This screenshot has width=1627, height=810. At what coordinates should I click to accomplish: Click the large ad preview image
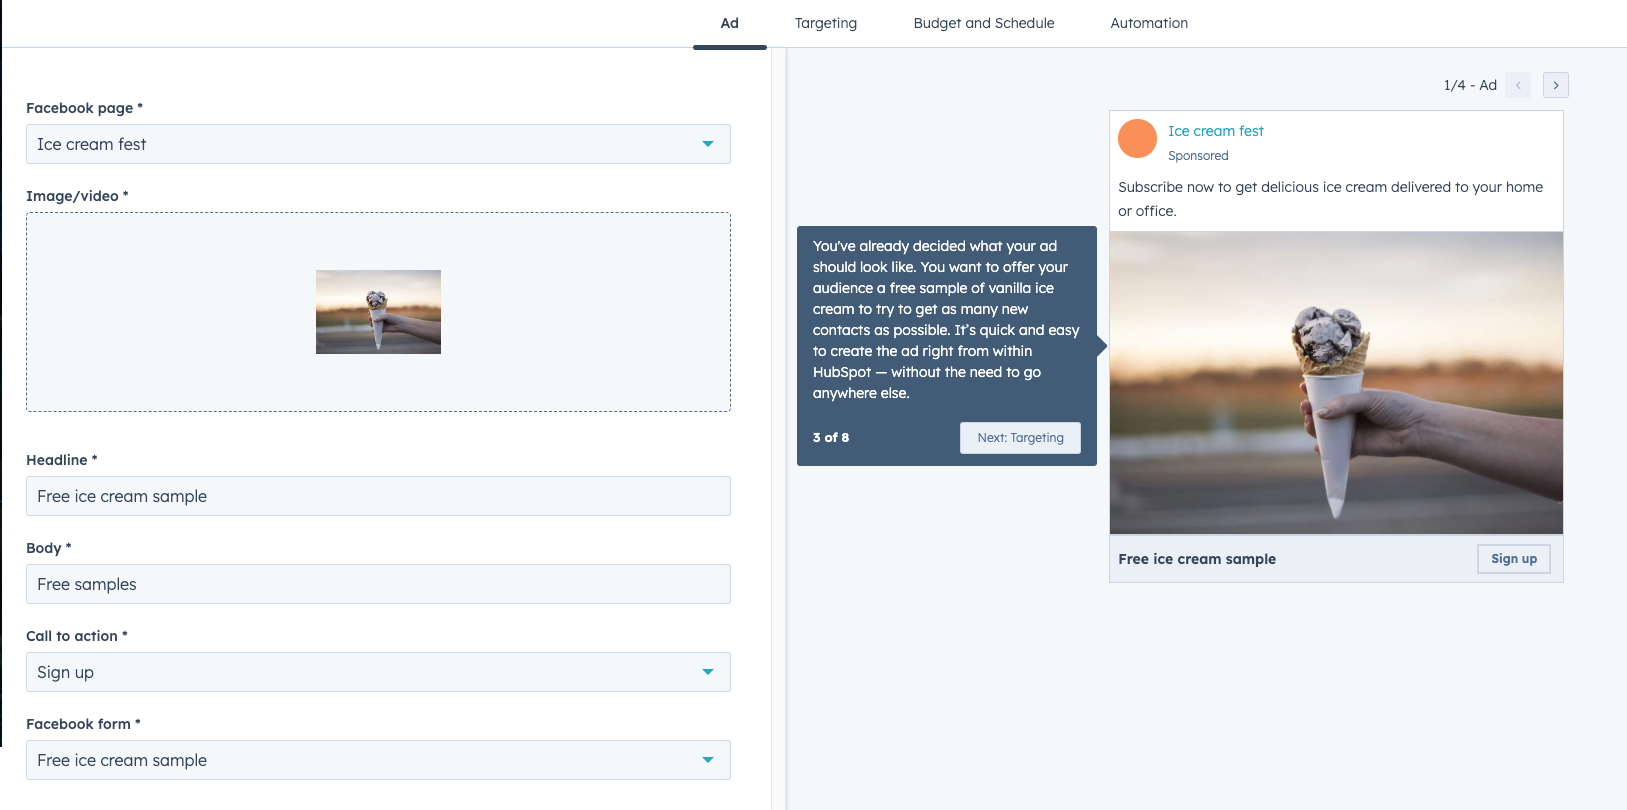pos(1336,383)
